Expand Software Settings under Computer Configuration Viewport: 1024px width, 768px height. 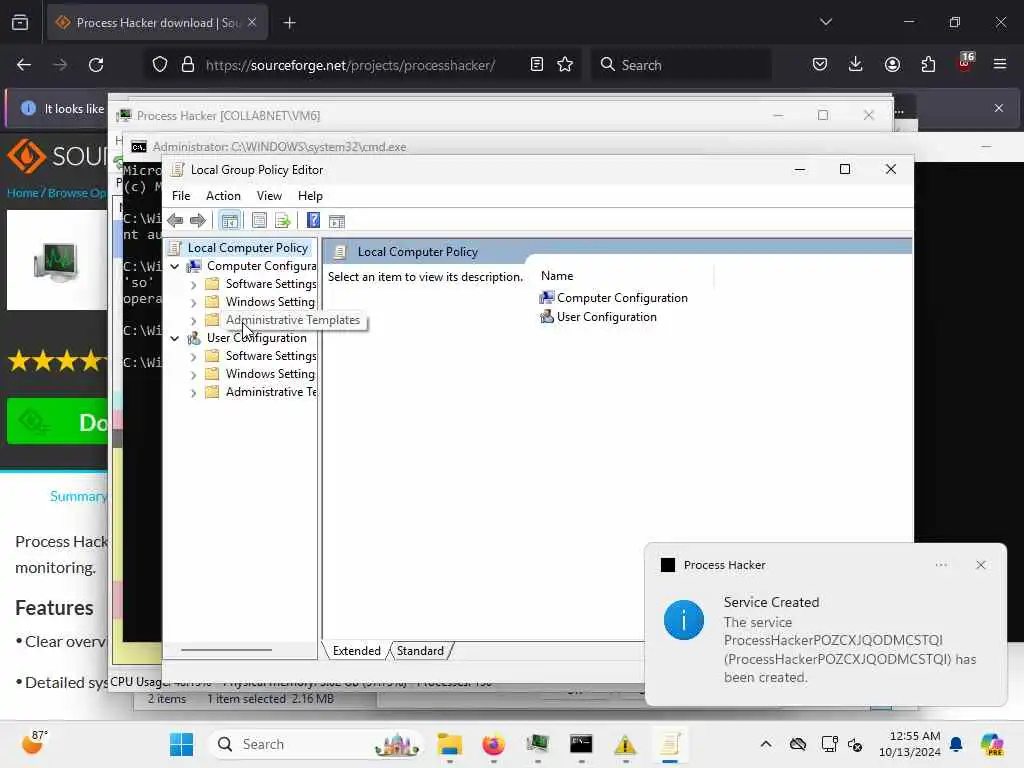193,285
